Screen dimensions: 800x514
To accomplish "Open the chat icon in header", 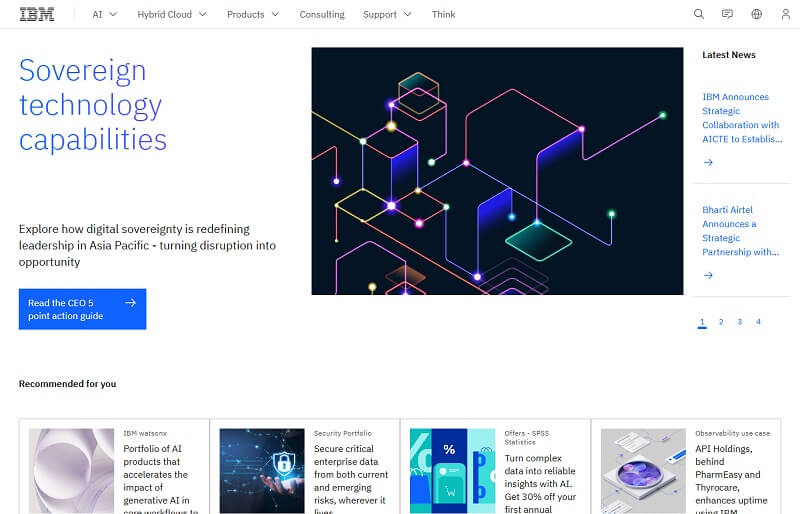I will (727, 14).
